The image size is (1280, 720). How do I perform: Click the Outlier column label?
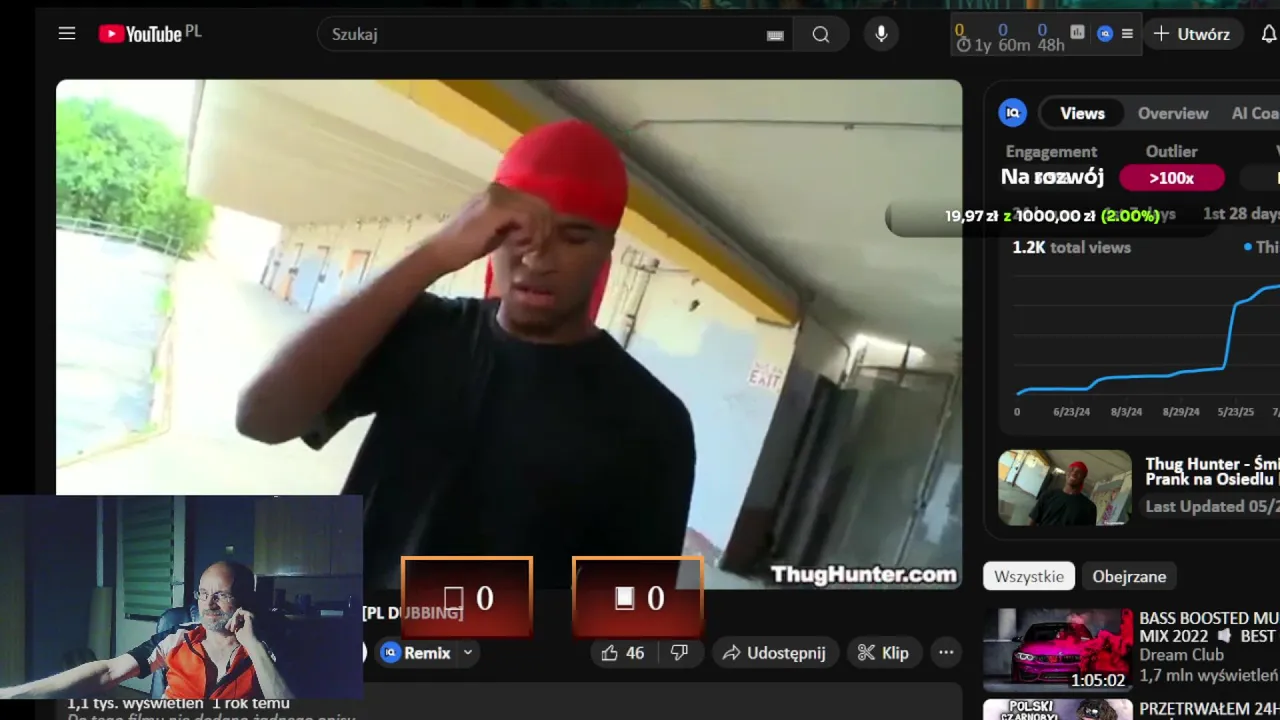tap(1171, 151)
